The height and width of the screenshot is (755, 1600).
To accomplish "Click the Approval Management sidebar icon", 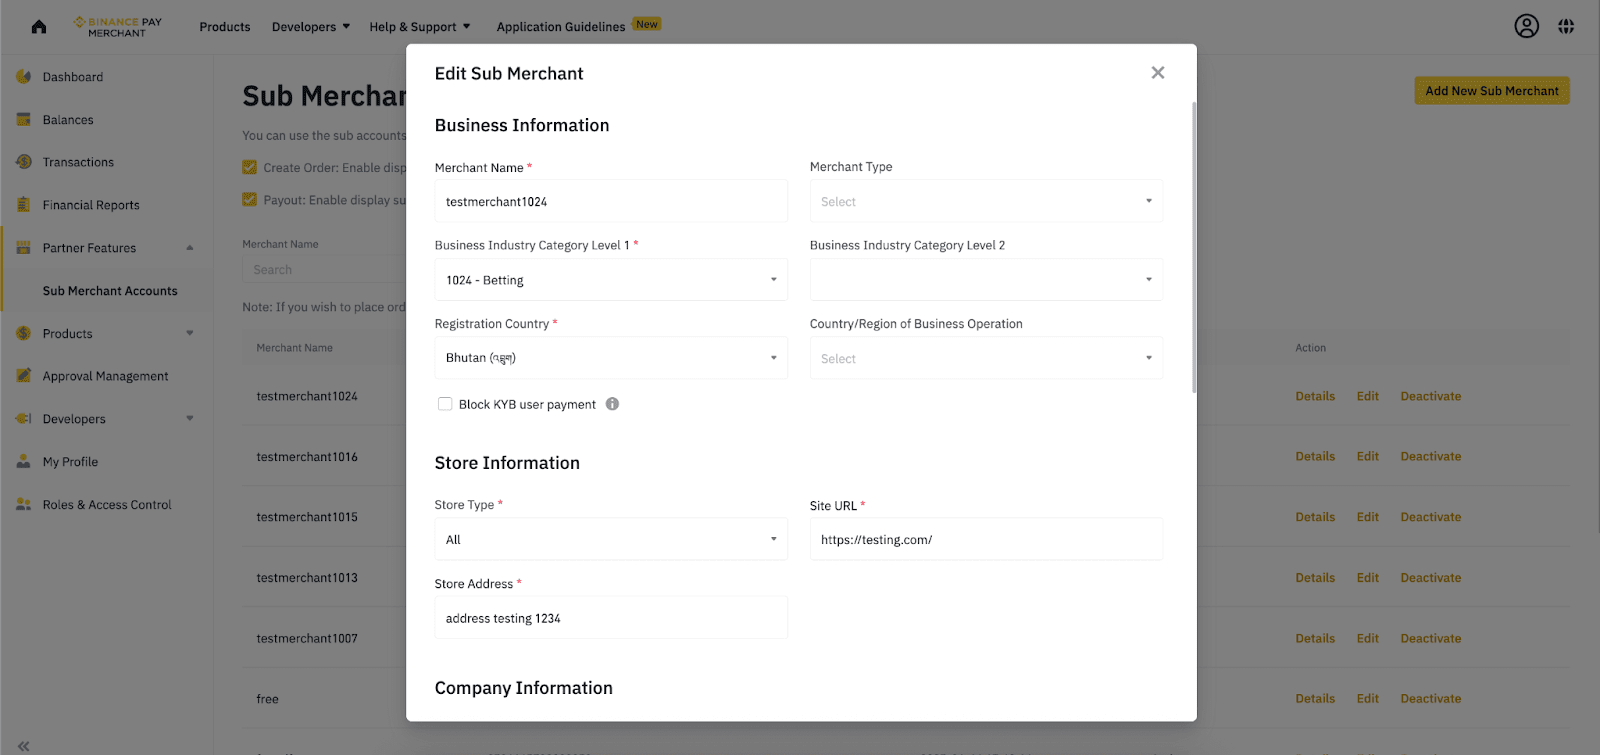I will click(x=24, y=376).
